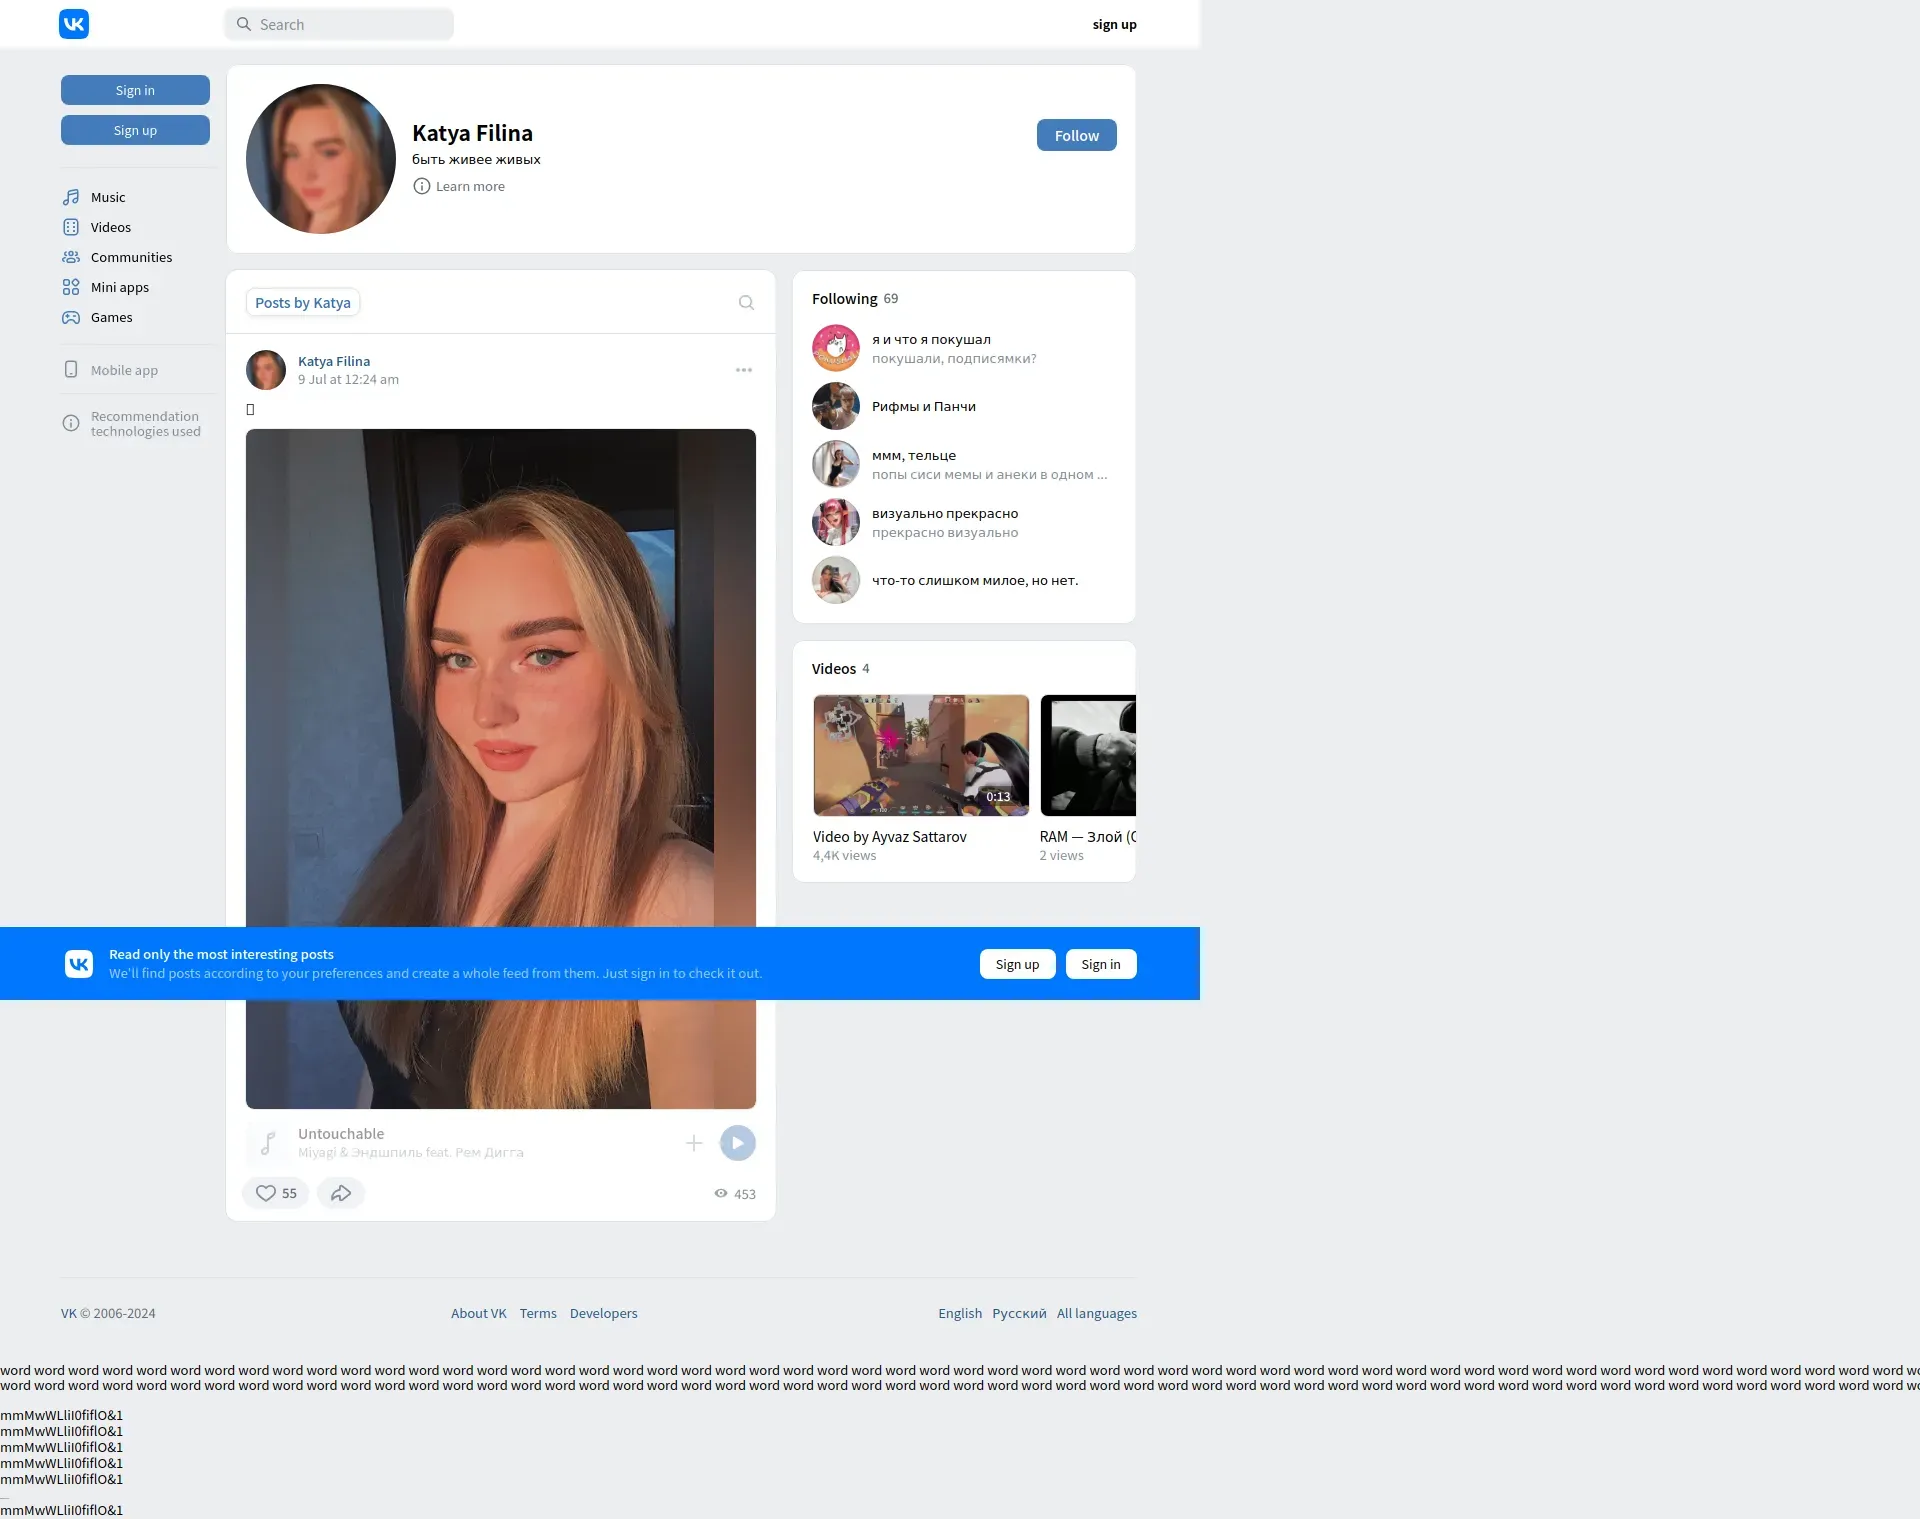This screenshot has width=1920, height=1519.
Task: Open the About VK footer link
Action: pyautogui.click(x=478, y=1313)
